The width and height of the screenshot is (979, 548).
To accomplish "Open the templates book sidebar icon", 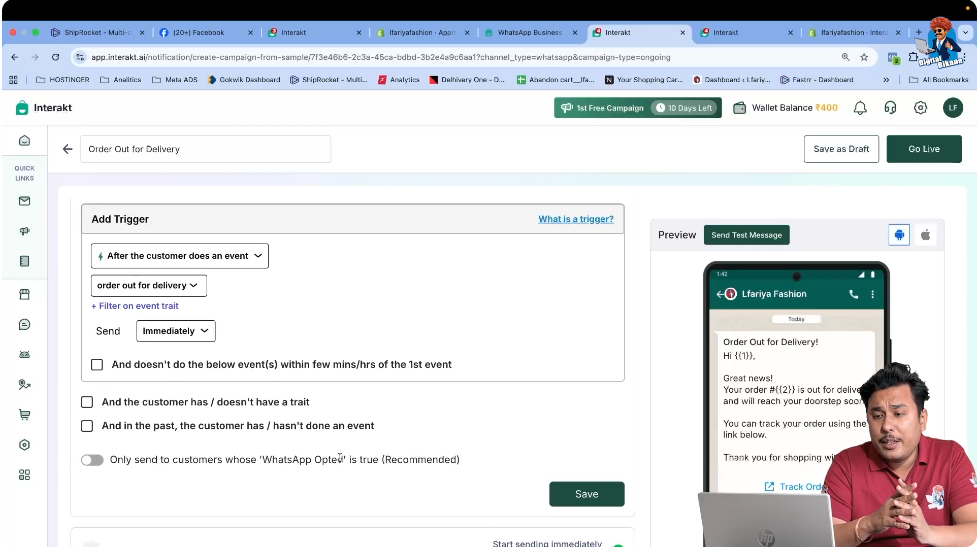I will (x=24, y=261).
